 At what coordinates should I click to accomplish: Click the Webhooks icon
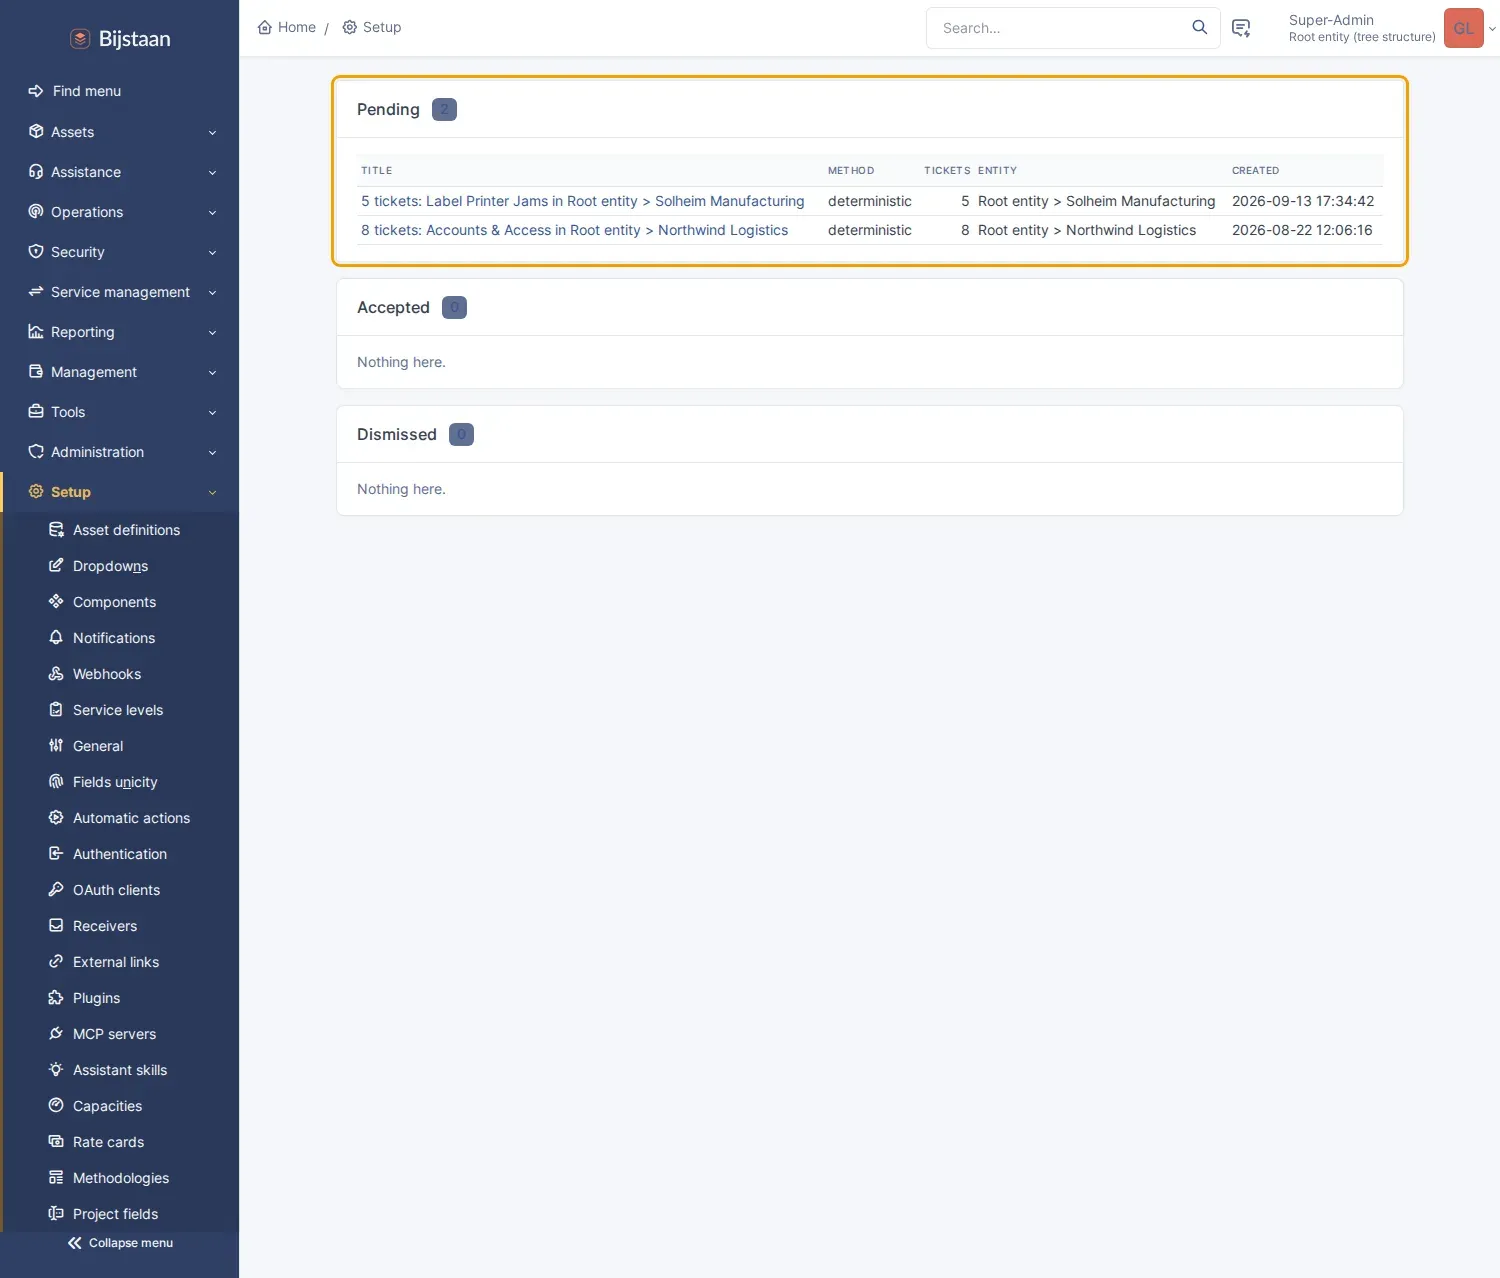[x=56, y=673]
